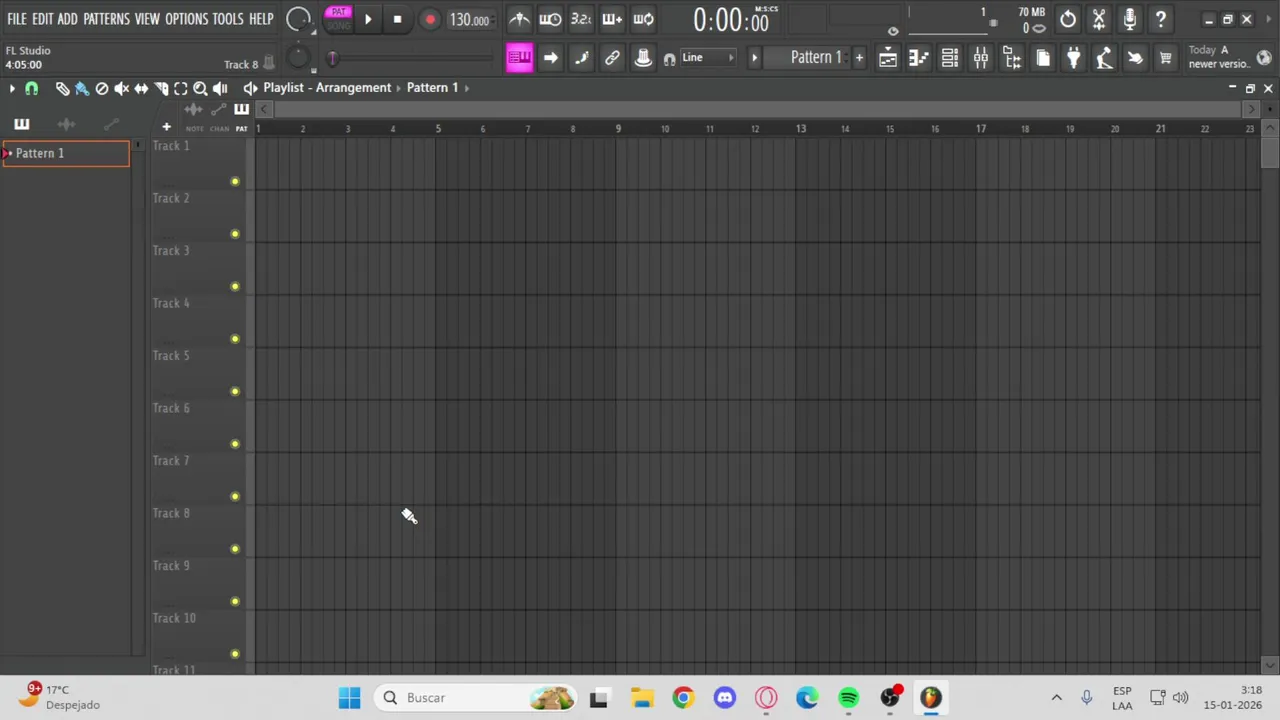Open the TOOLS menu
The image size is (1280, 720).
pyautogui.click(x=227, y=19)
